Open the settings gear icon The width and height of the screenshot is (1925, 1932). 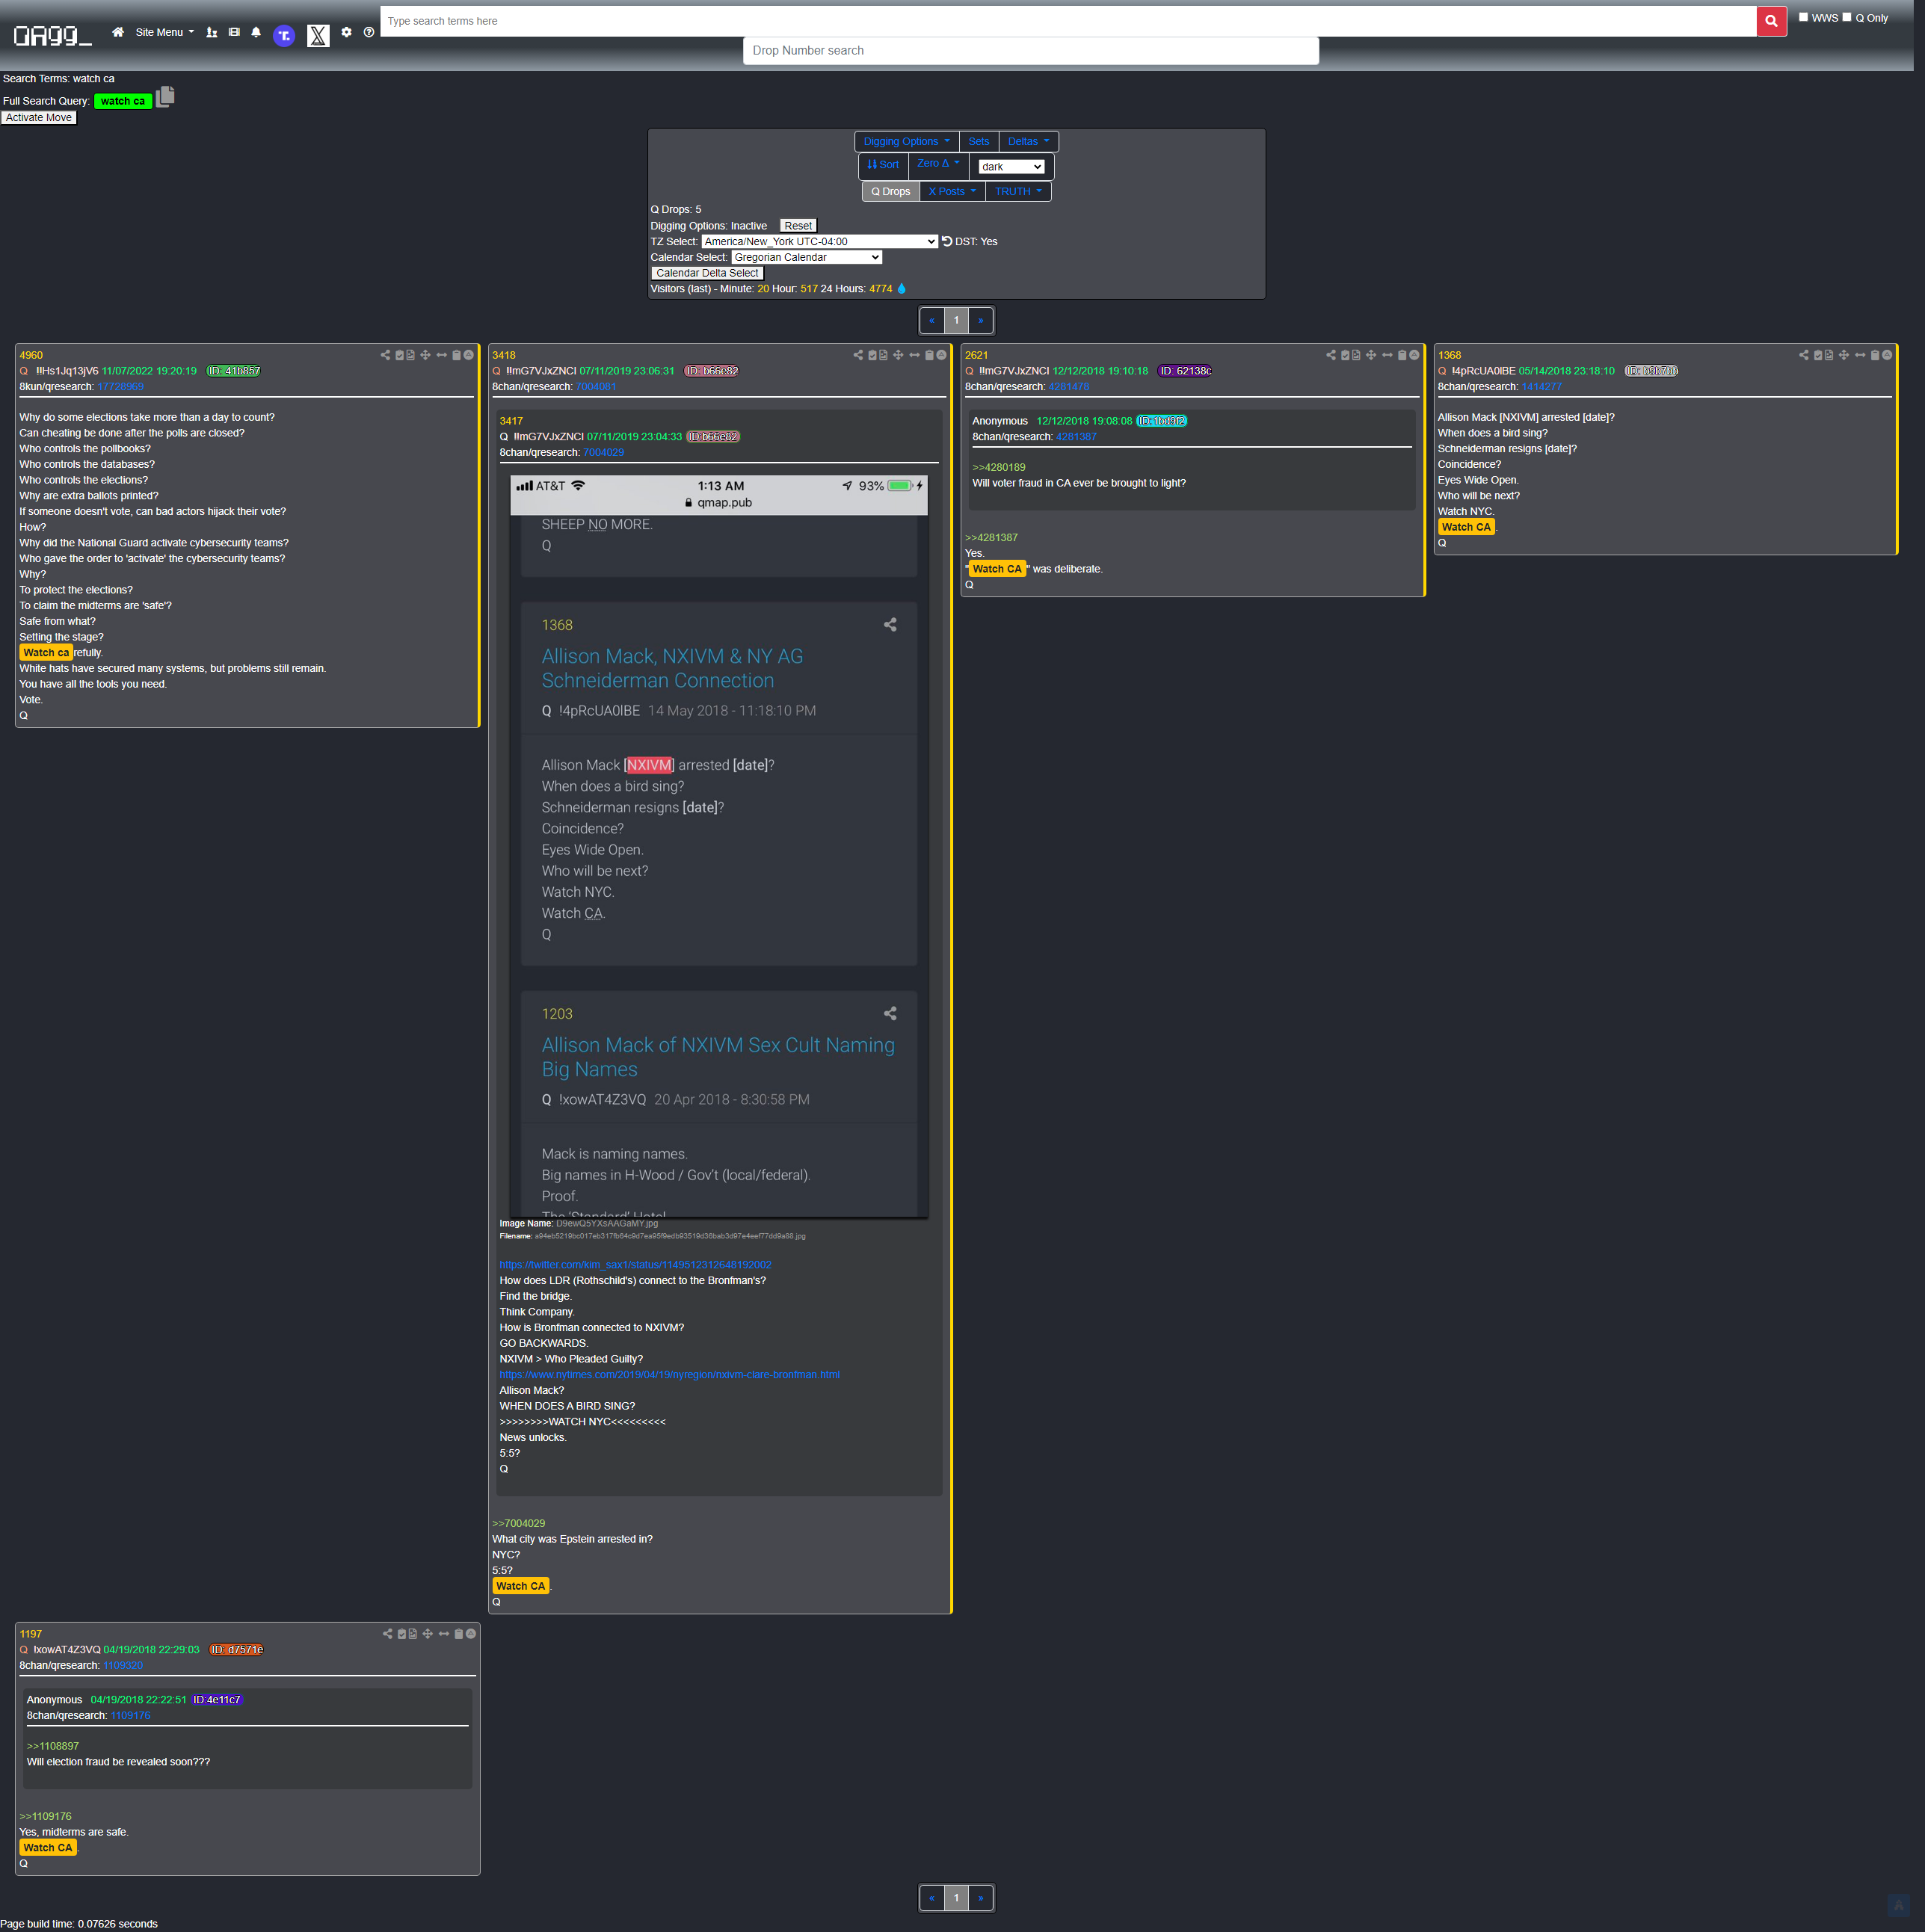[x=346, y=32]
